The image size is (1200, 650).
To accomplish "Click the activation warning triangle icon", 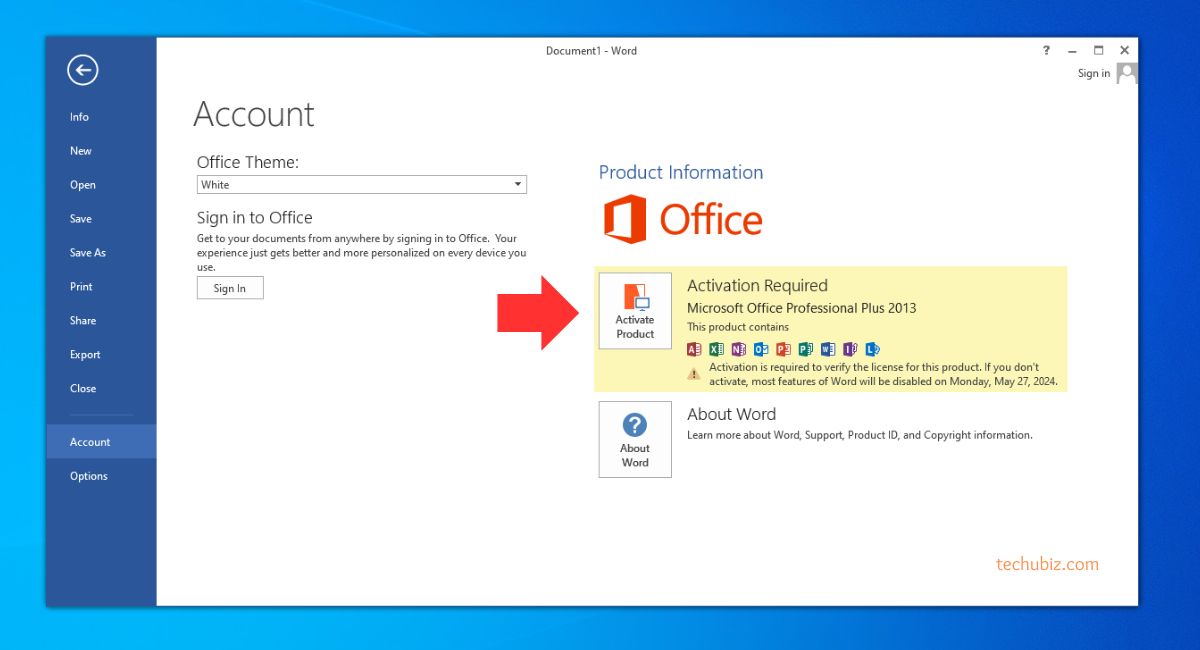I will pyautogui.click(x=694, y=373).
